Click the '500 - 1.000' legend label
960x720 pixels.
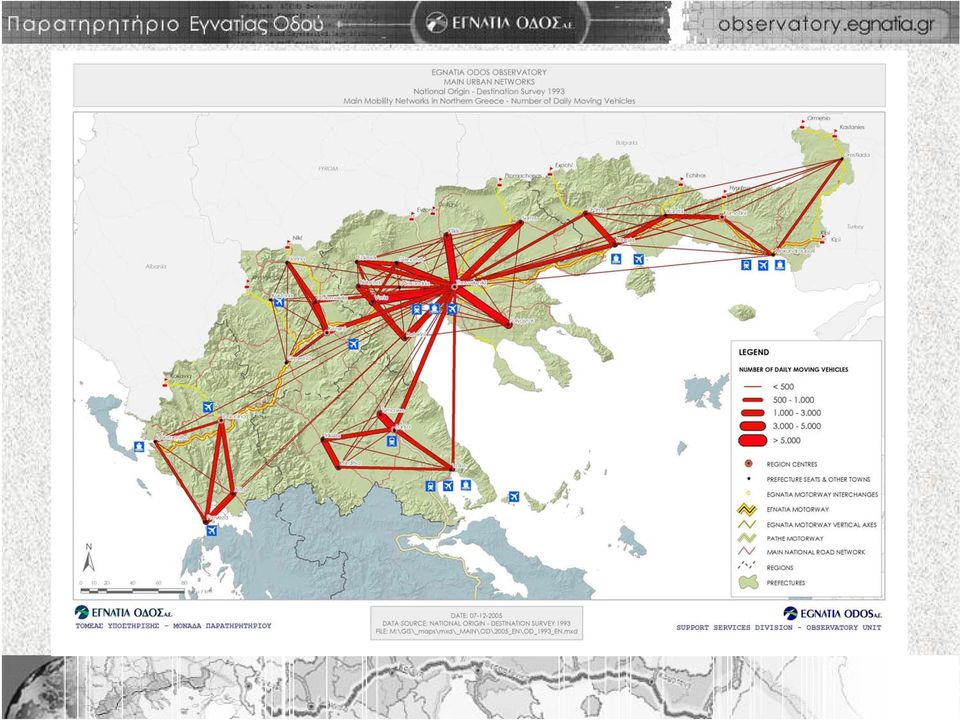point(793,400)
